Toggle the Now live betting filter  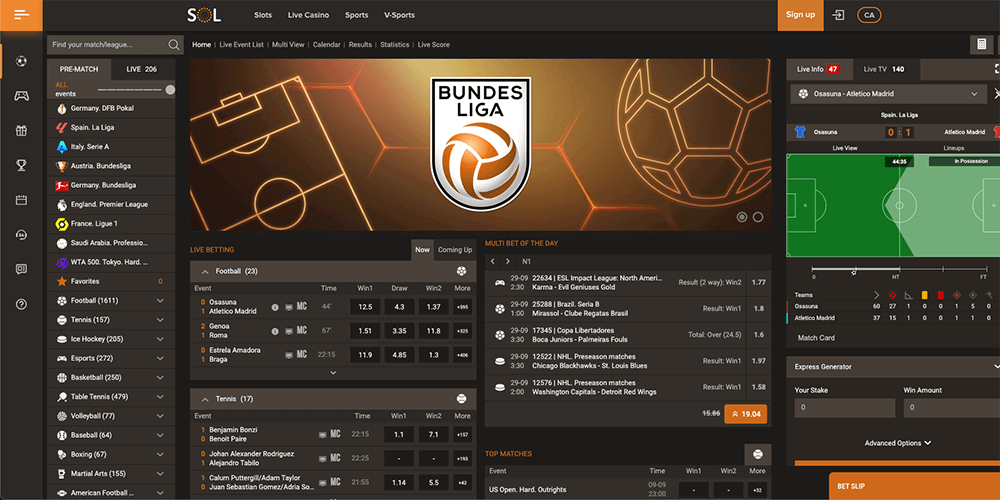click(422, 250)
